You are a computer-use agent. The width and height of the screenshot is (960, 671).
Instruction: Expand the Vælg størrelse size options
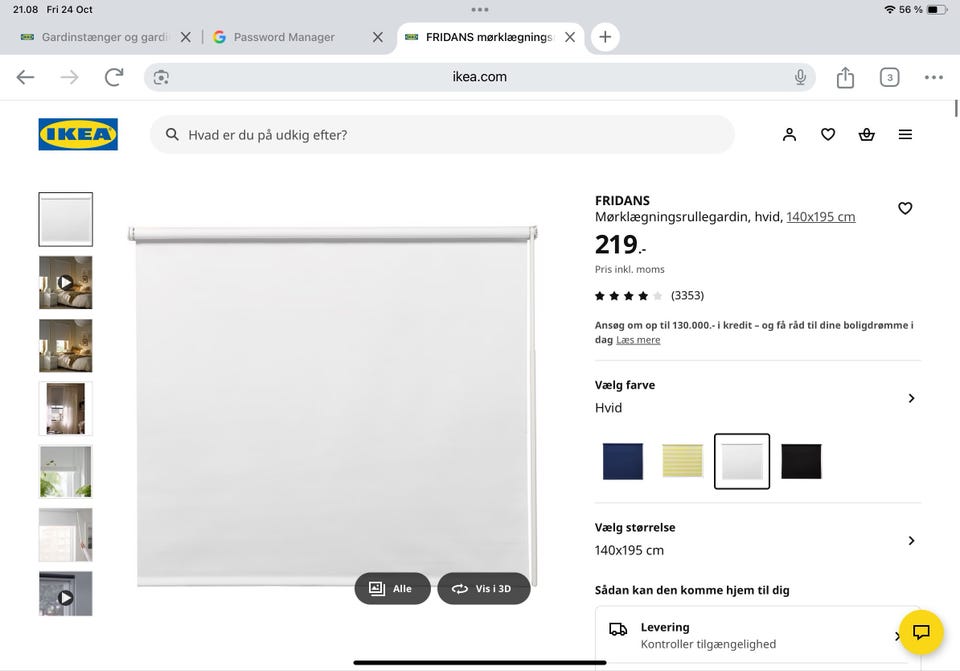pyautogui.click(x=910, y=541)
